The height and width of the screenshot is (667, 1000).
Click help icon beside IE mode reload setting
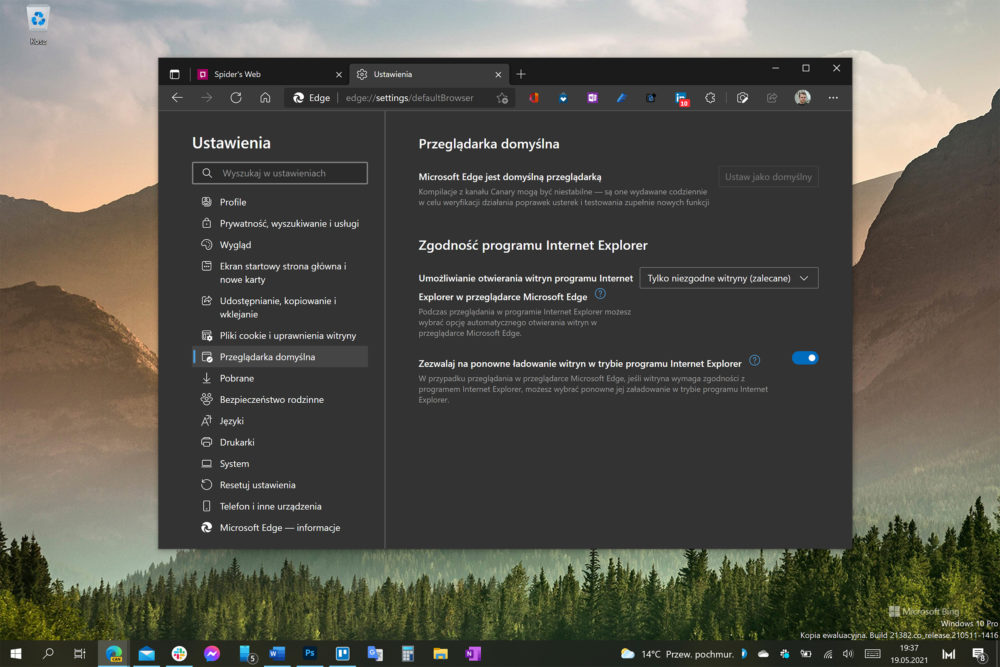pos(754,360)
